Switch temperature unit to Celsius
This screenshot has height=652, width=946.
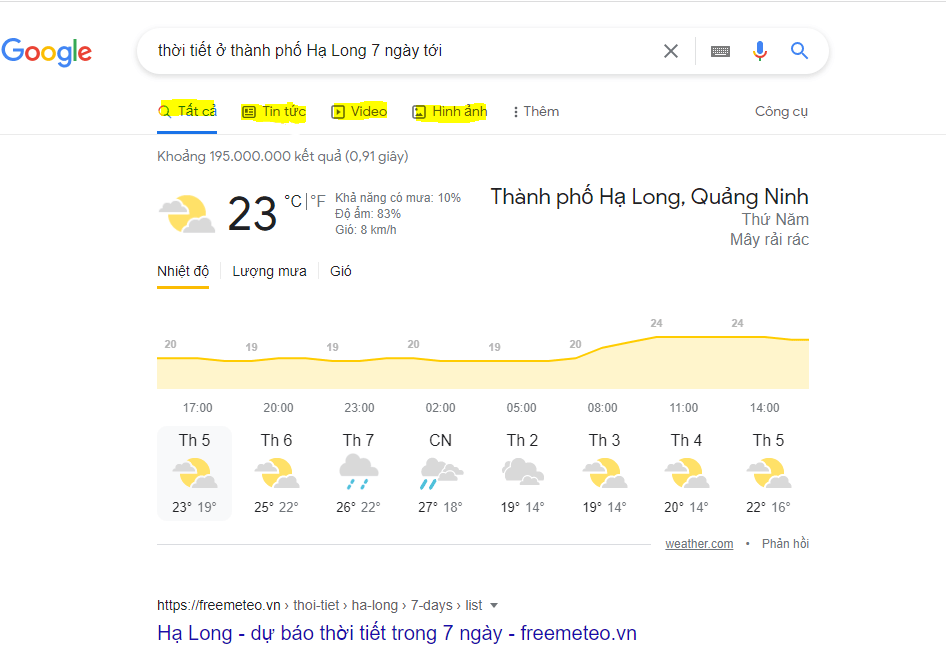click(x=293, y=201)
